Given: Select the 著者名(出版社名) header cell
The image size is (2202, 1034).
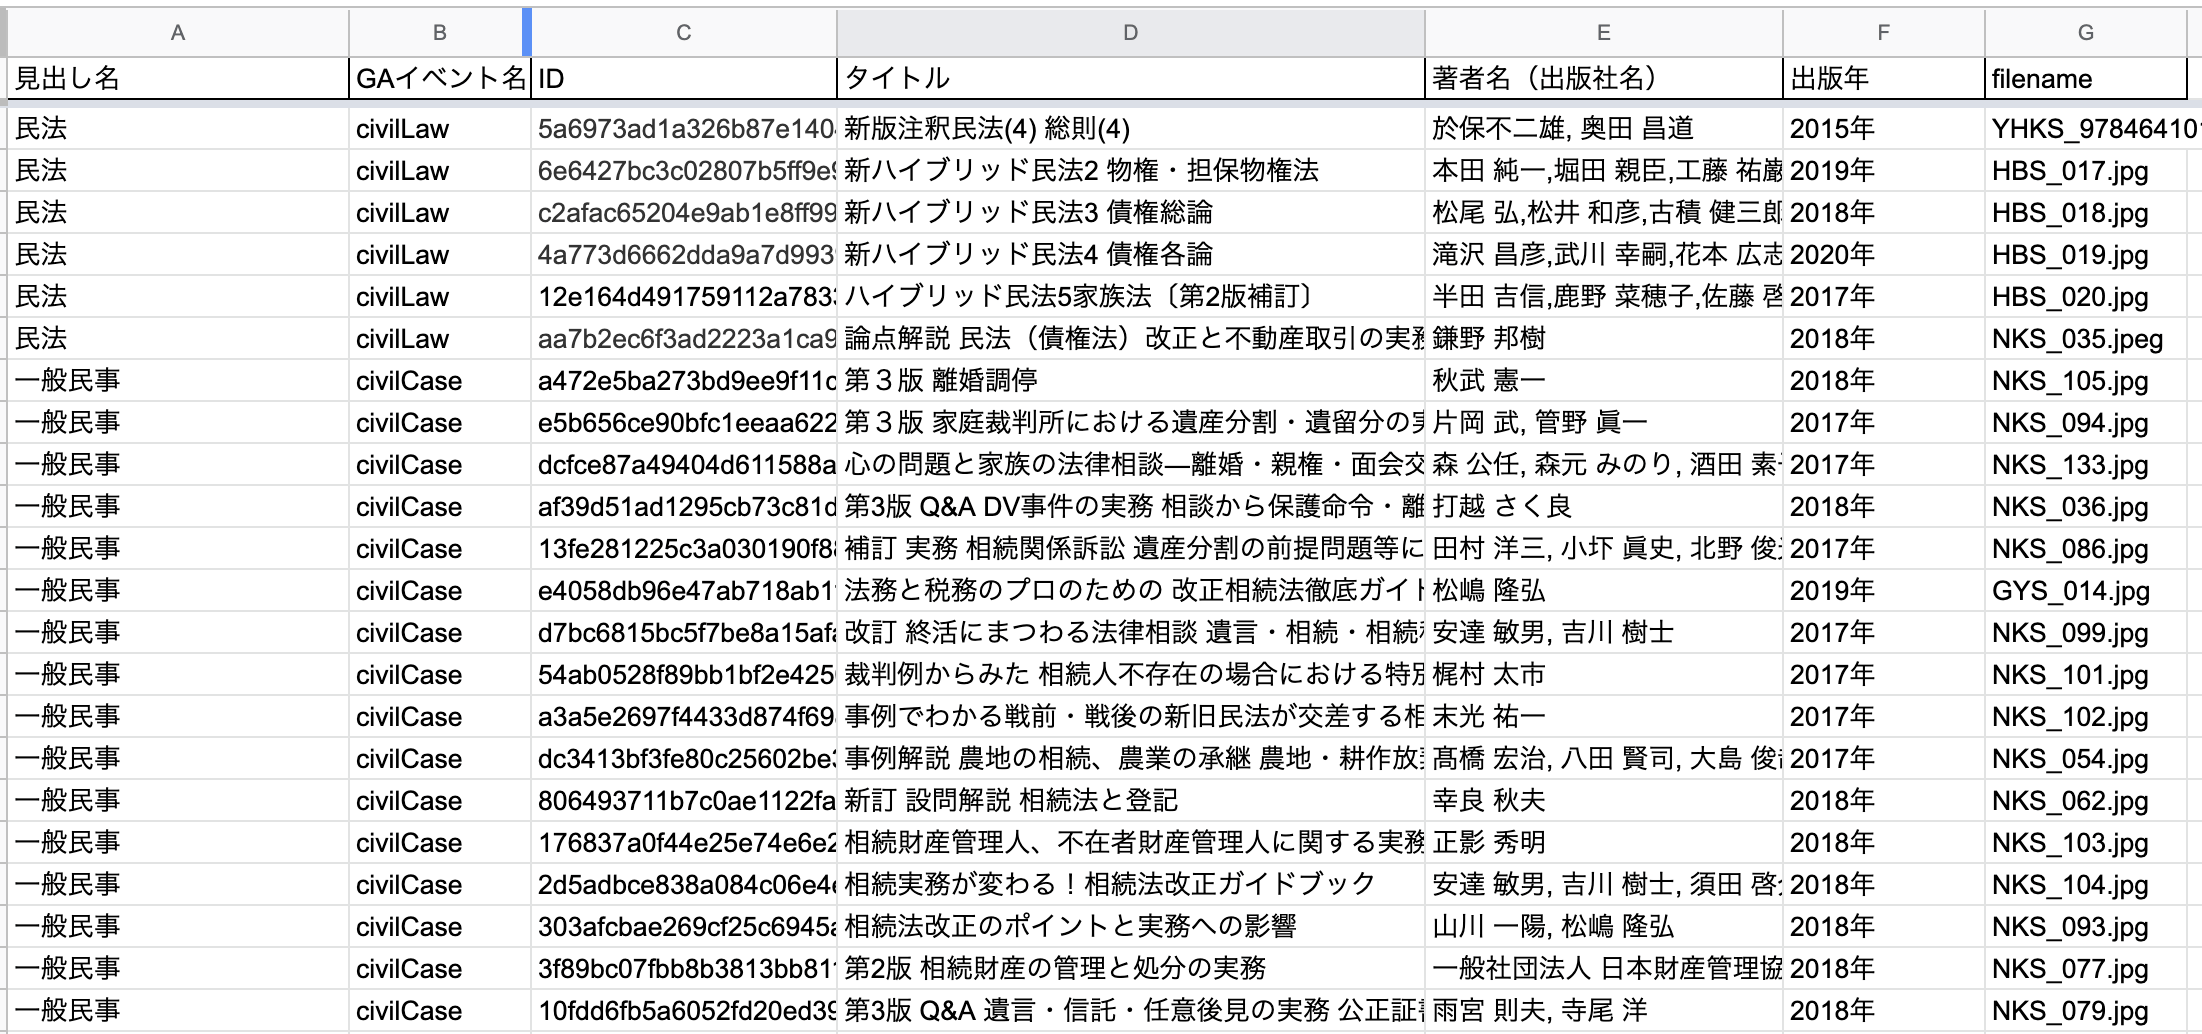Looking at the screenshot, I should point(1603,79).
